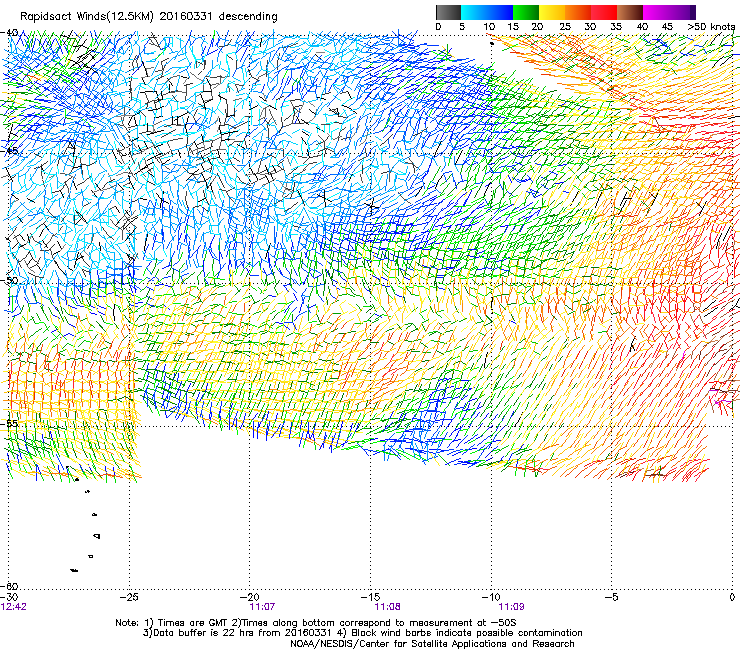Click the legend label '15' under the color bar
The image size is (740, 650).
pos(513,26)
